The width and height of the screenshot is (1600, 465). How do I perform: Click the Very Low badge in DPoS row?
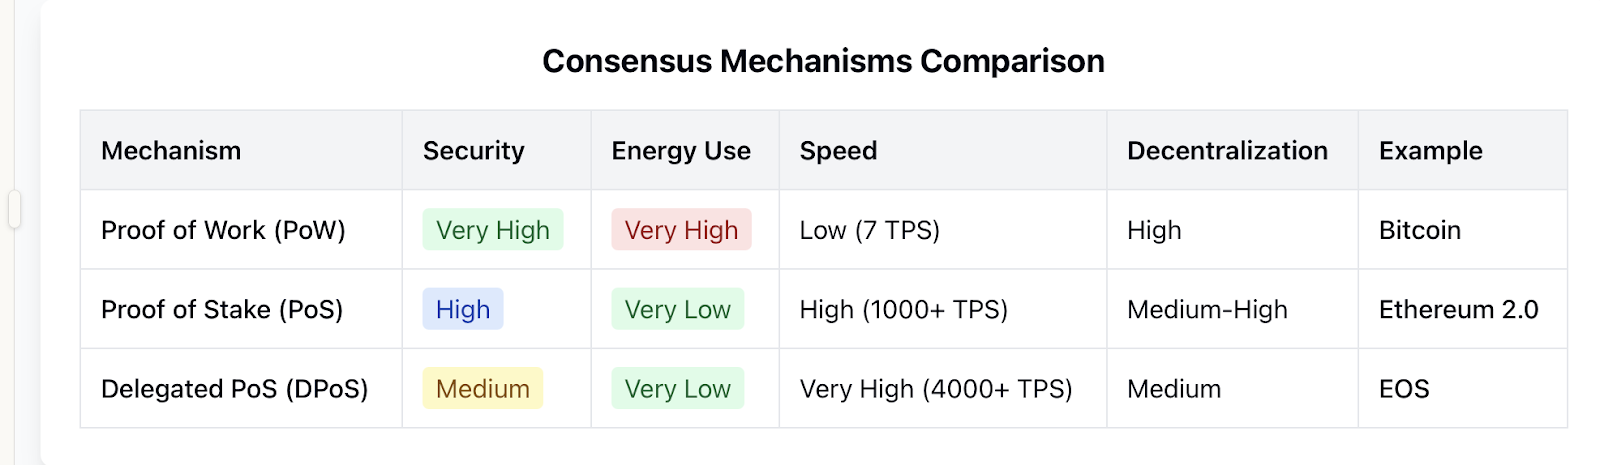click(x=677, y=389)
